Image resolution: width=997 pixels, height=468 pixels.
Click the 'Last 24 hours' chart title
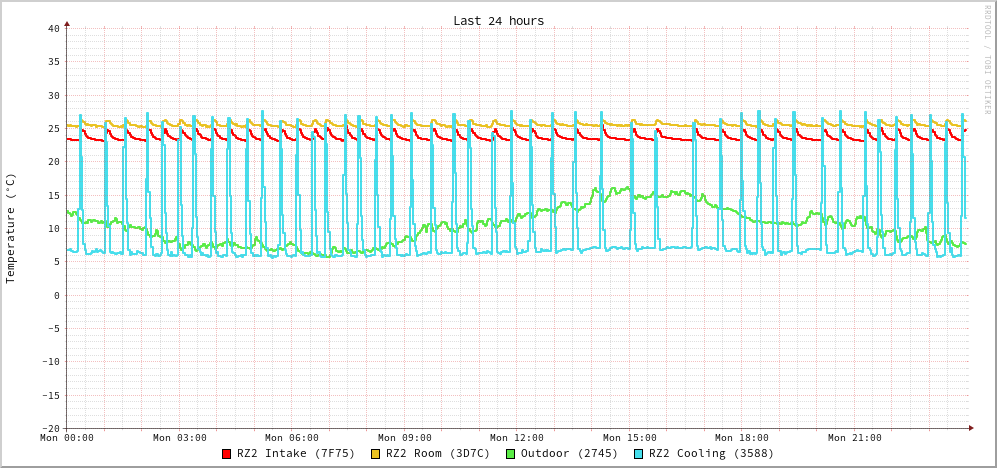pyautogui.click(x=498, y=21)
